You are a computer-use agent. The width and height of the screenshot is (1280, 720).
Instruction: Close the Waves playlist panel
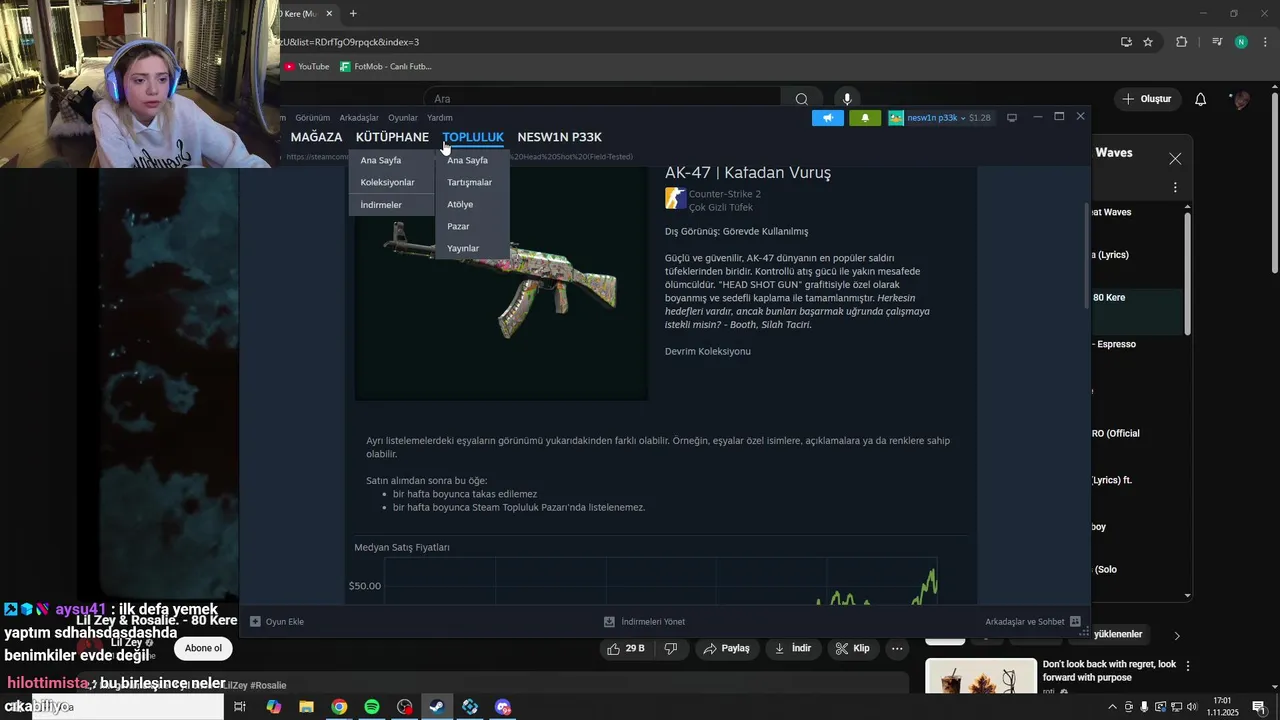pyautogui.click(x=1175, y=159)
